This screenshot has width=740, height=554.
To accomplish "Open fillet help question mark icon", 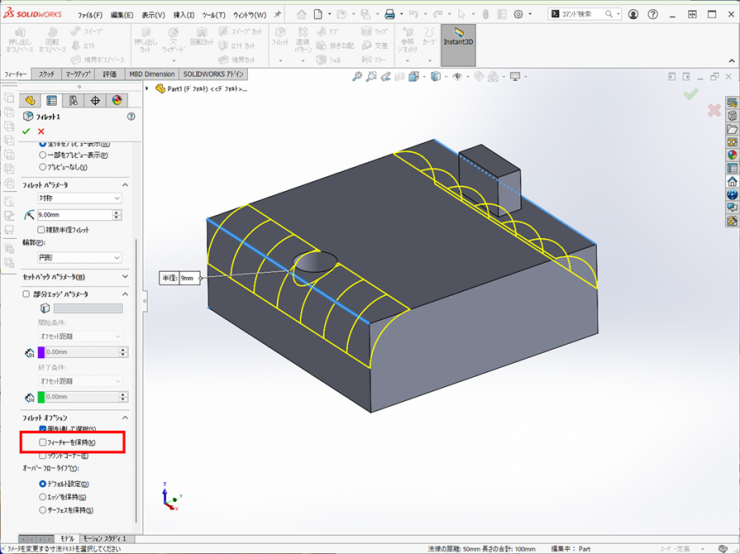I will click(x=131, y=116).
